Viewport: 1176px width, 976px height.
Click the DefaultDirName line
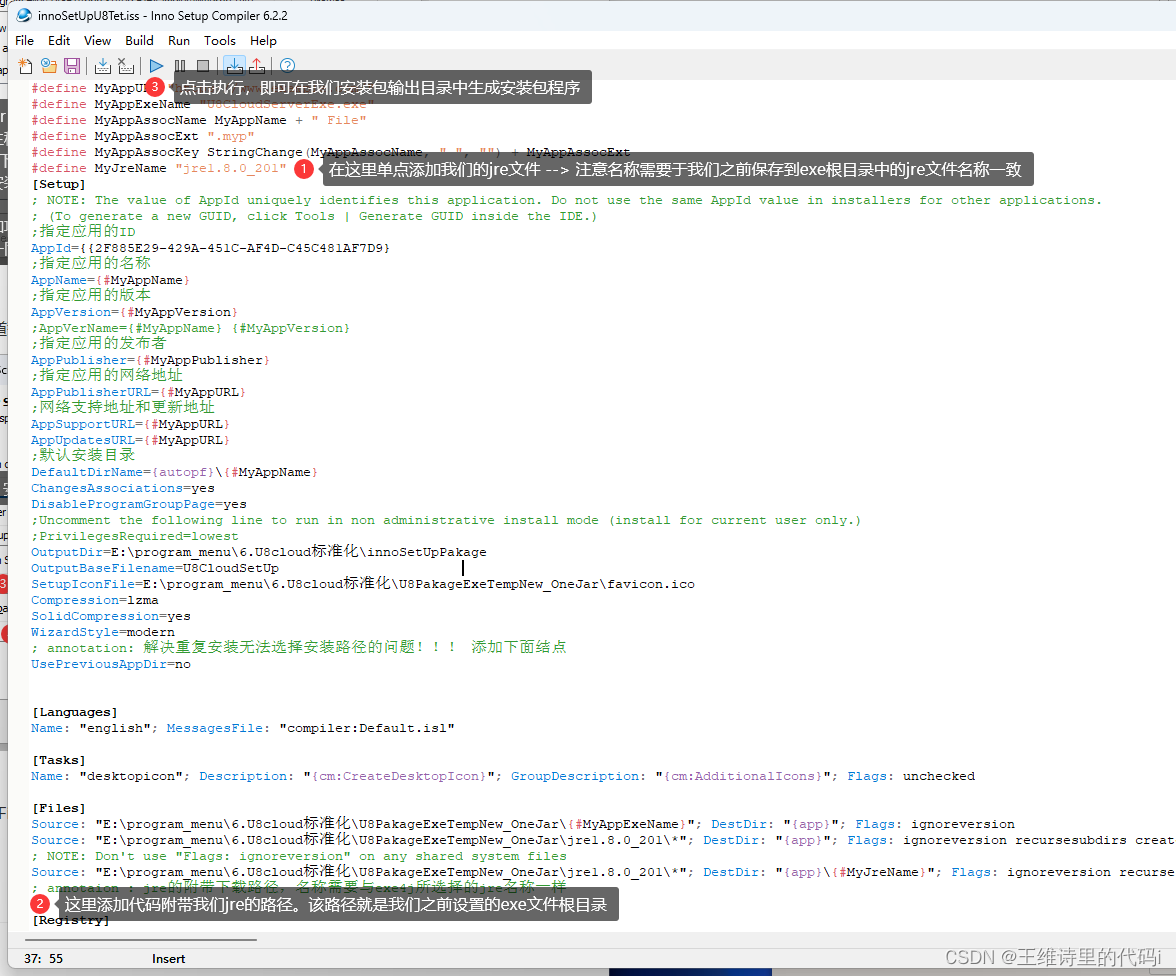coord(174,473)
